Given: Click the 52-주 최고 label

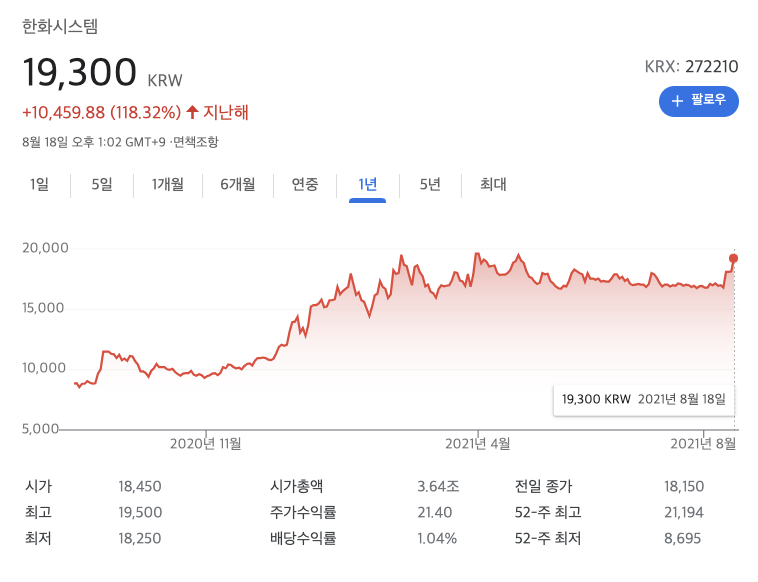Looking at the screenshot, I should coord(548,512).
